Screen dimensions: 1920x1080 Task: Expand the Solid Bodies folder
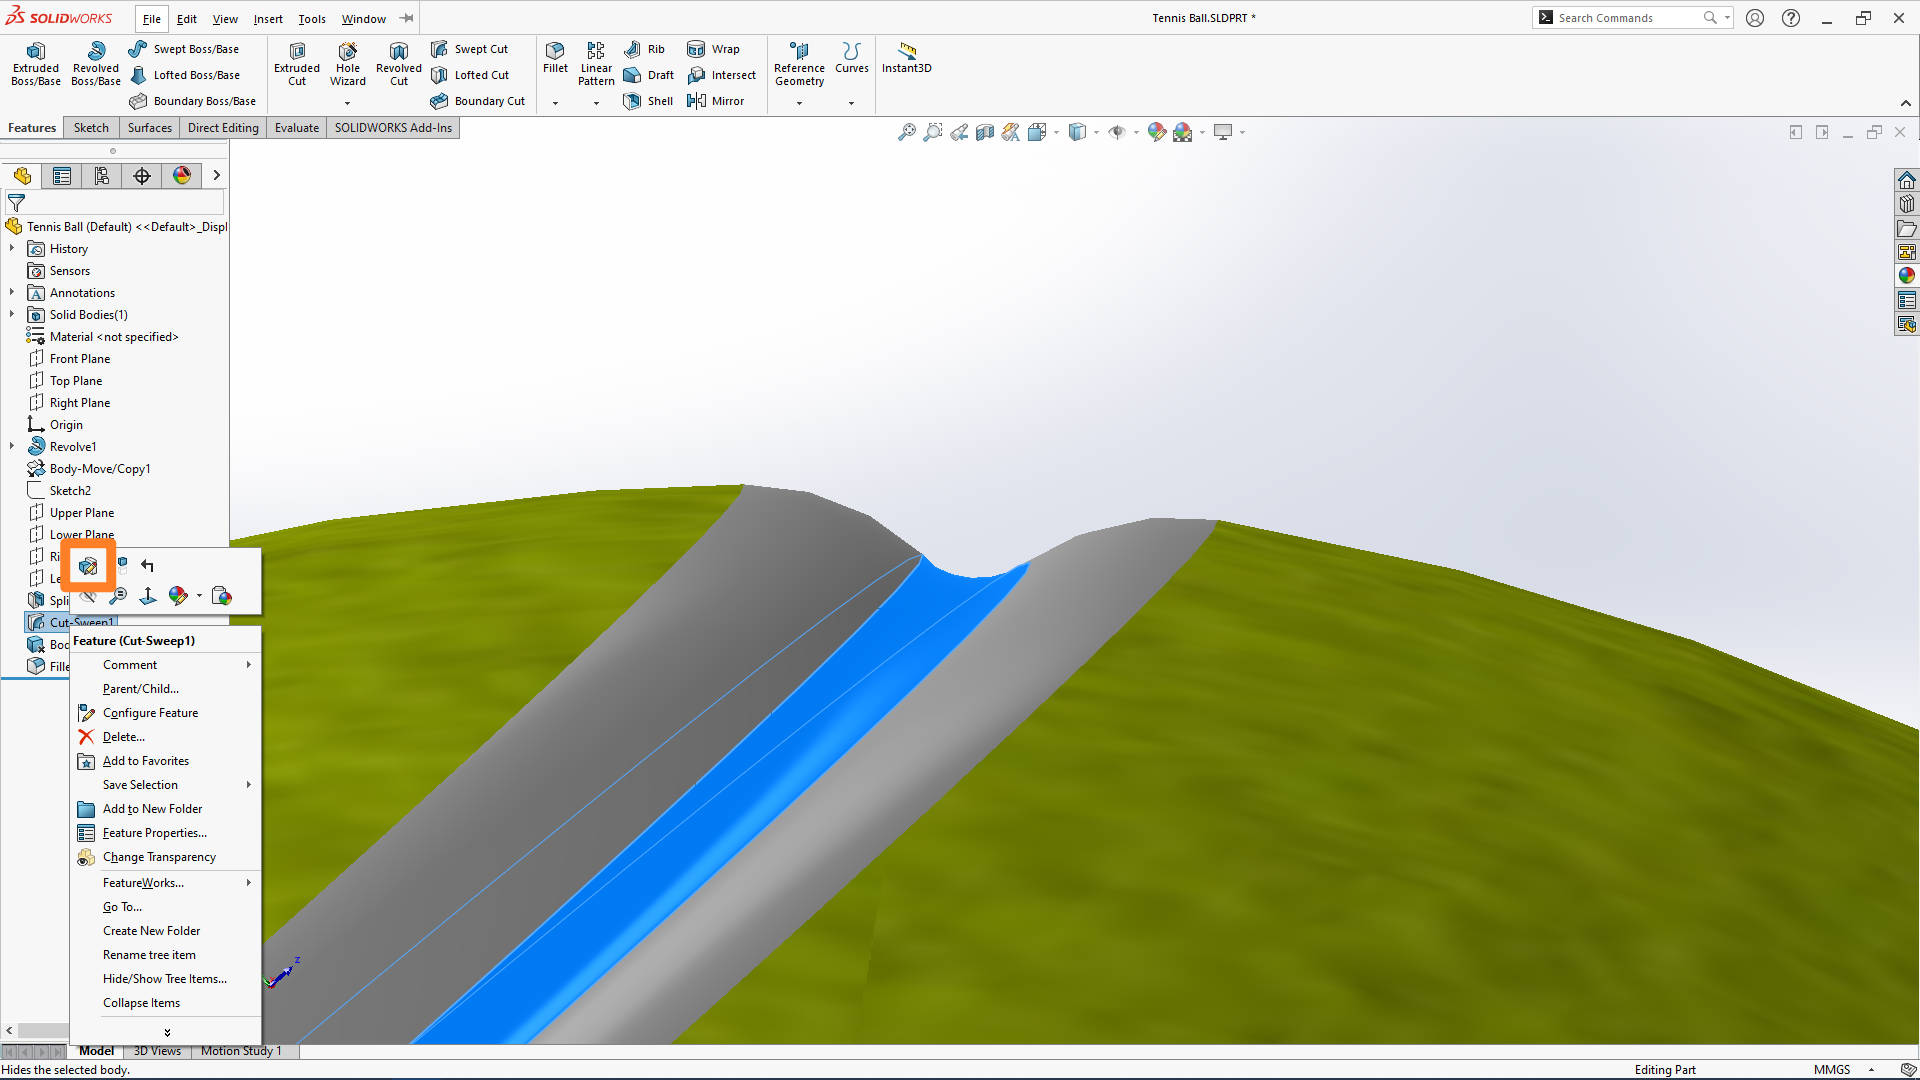(x=11, y=314)
